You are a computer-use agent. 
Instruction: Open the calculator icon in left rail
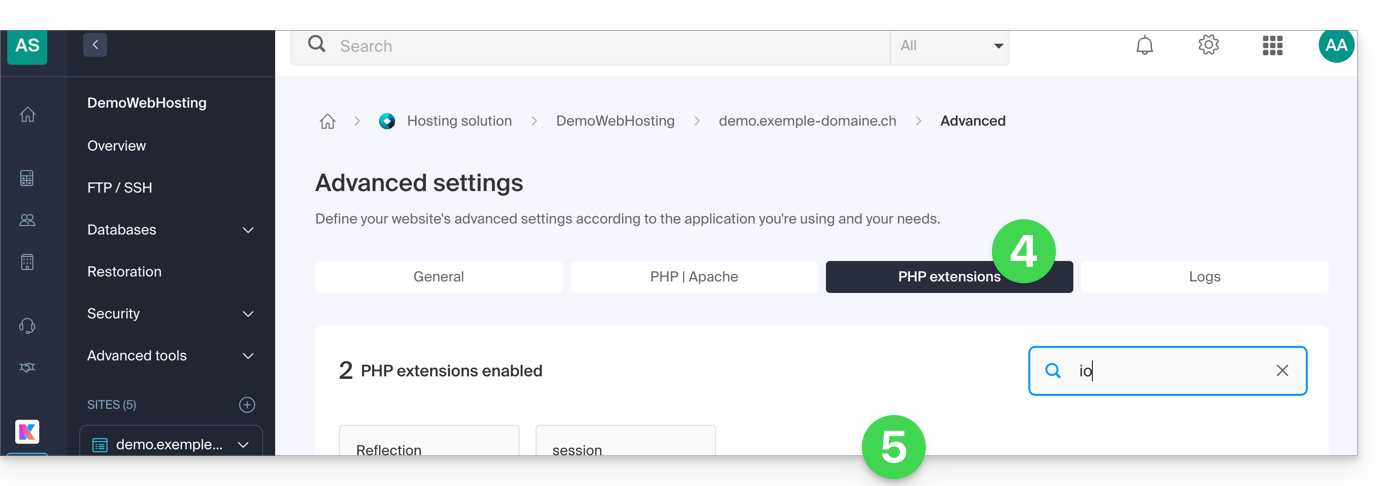(x=28, y=178)
